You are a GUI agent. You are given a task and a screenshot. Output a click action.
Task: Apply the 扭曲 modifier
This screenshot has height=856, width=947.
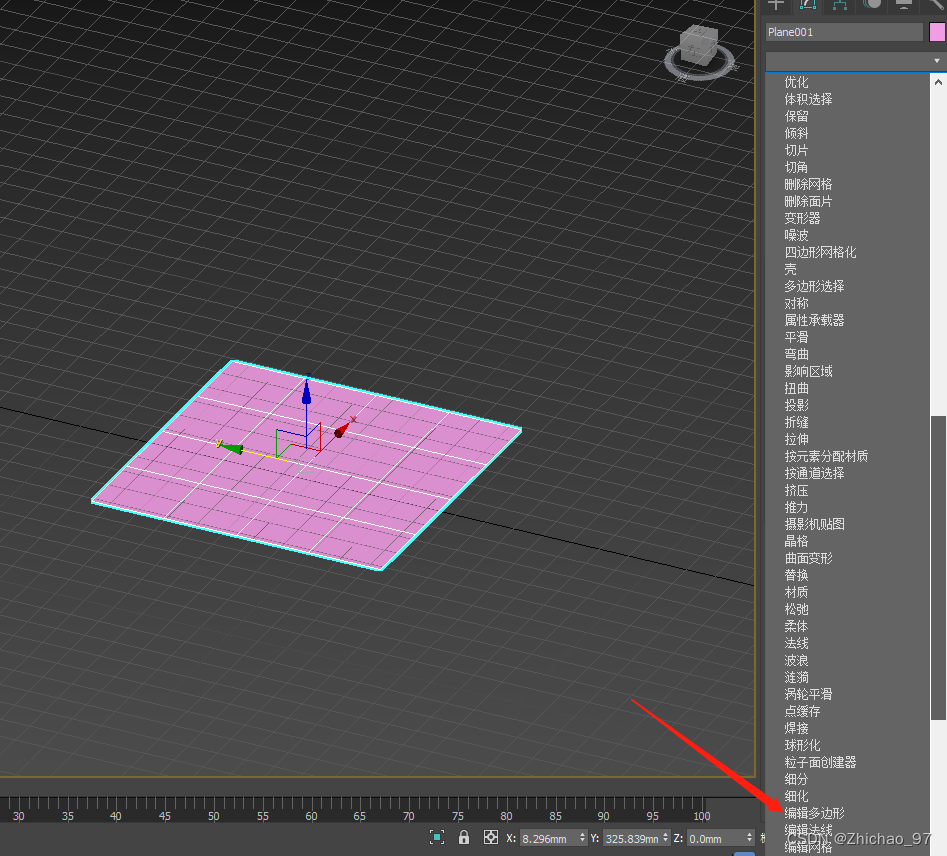796,388
